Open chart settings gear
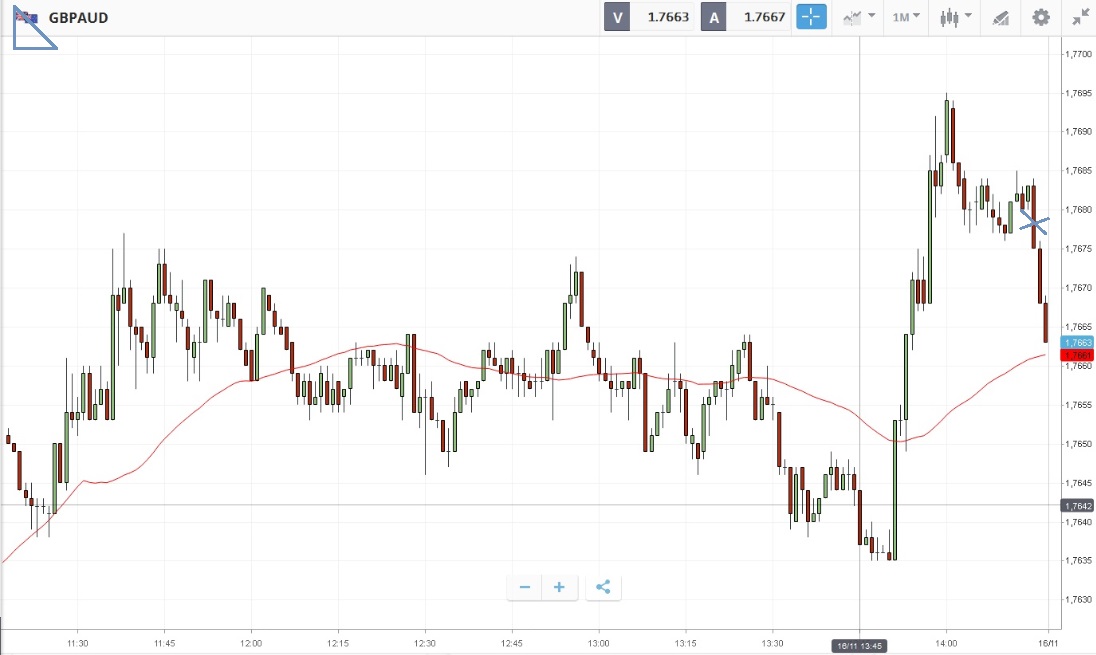Screen dimensions: 1096x655 1041,17
